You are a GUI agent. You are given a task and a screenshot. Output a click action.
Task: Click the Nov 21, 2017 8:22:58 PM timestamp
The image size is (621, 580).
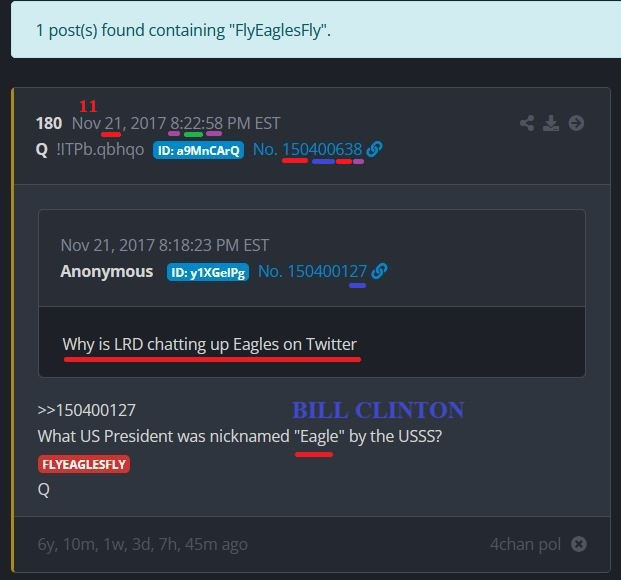coord(176,123)
